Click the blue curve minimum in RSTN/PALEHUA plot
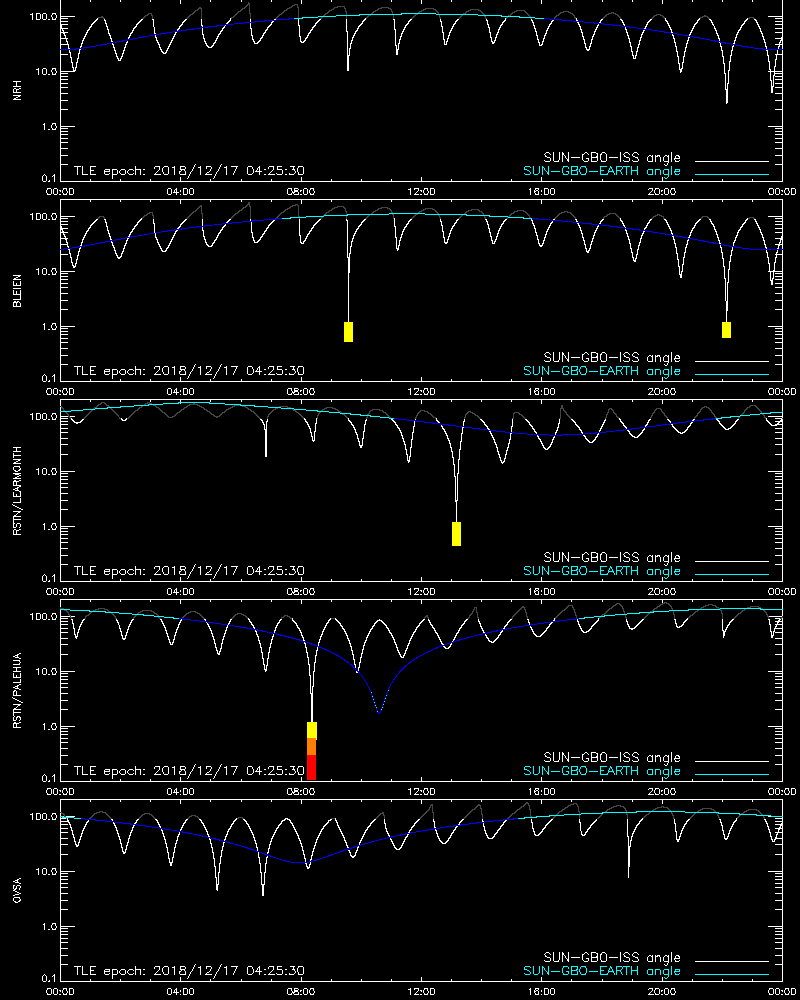The width and height of the screenshot is (800, 1000). (380, 712)
